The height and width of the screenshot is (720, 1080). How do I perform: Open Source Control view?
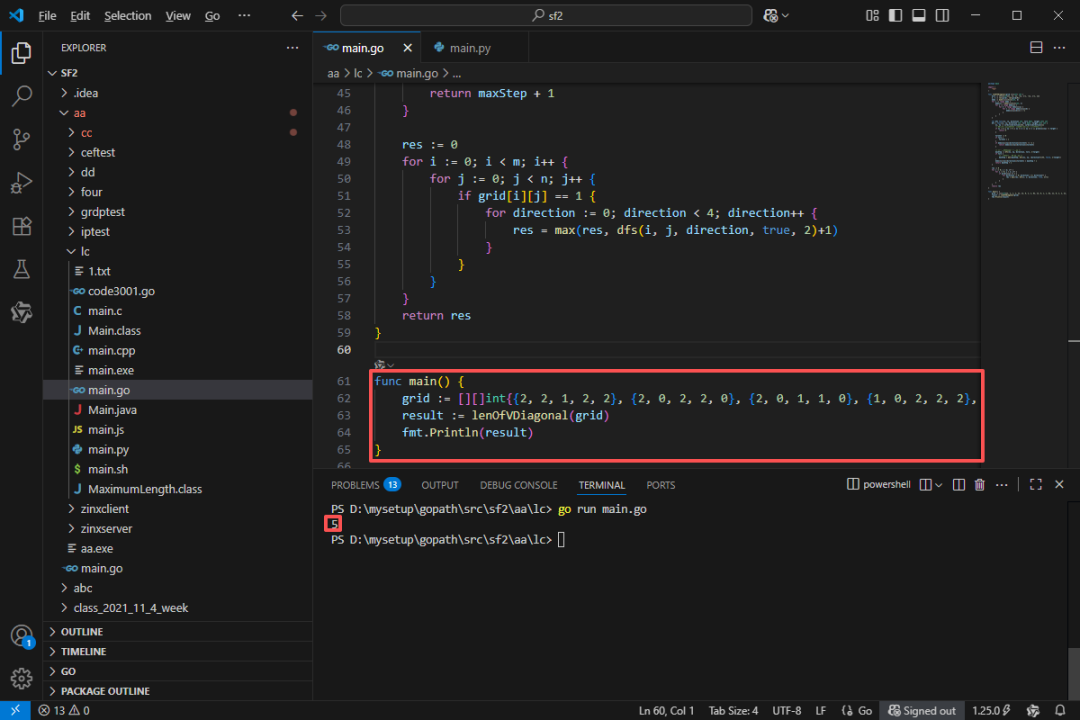point(21,140)
